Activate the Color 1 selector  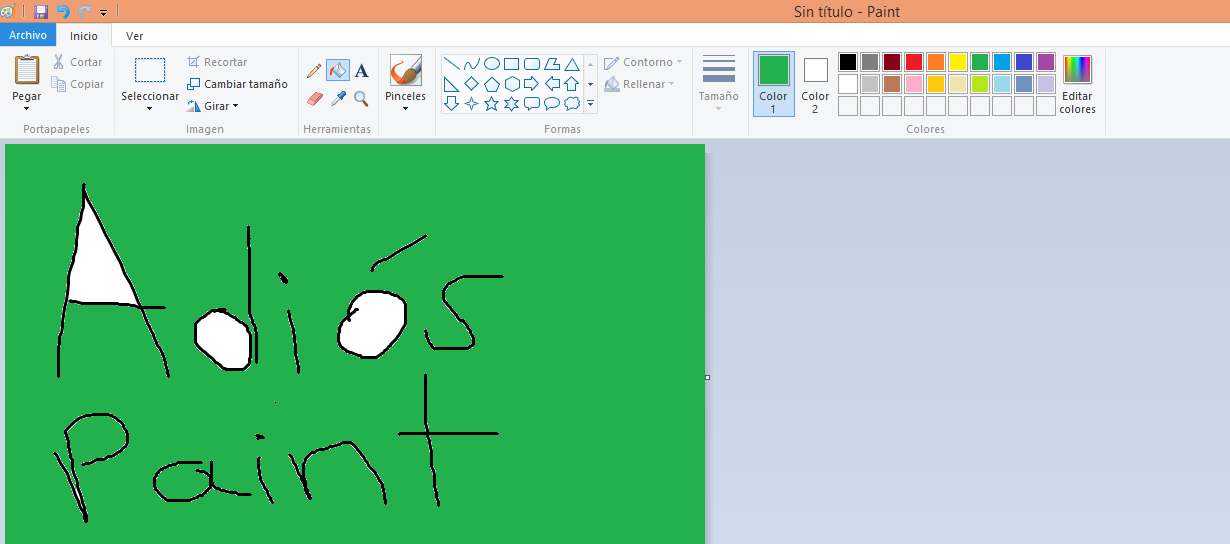(x=773, y=84)
